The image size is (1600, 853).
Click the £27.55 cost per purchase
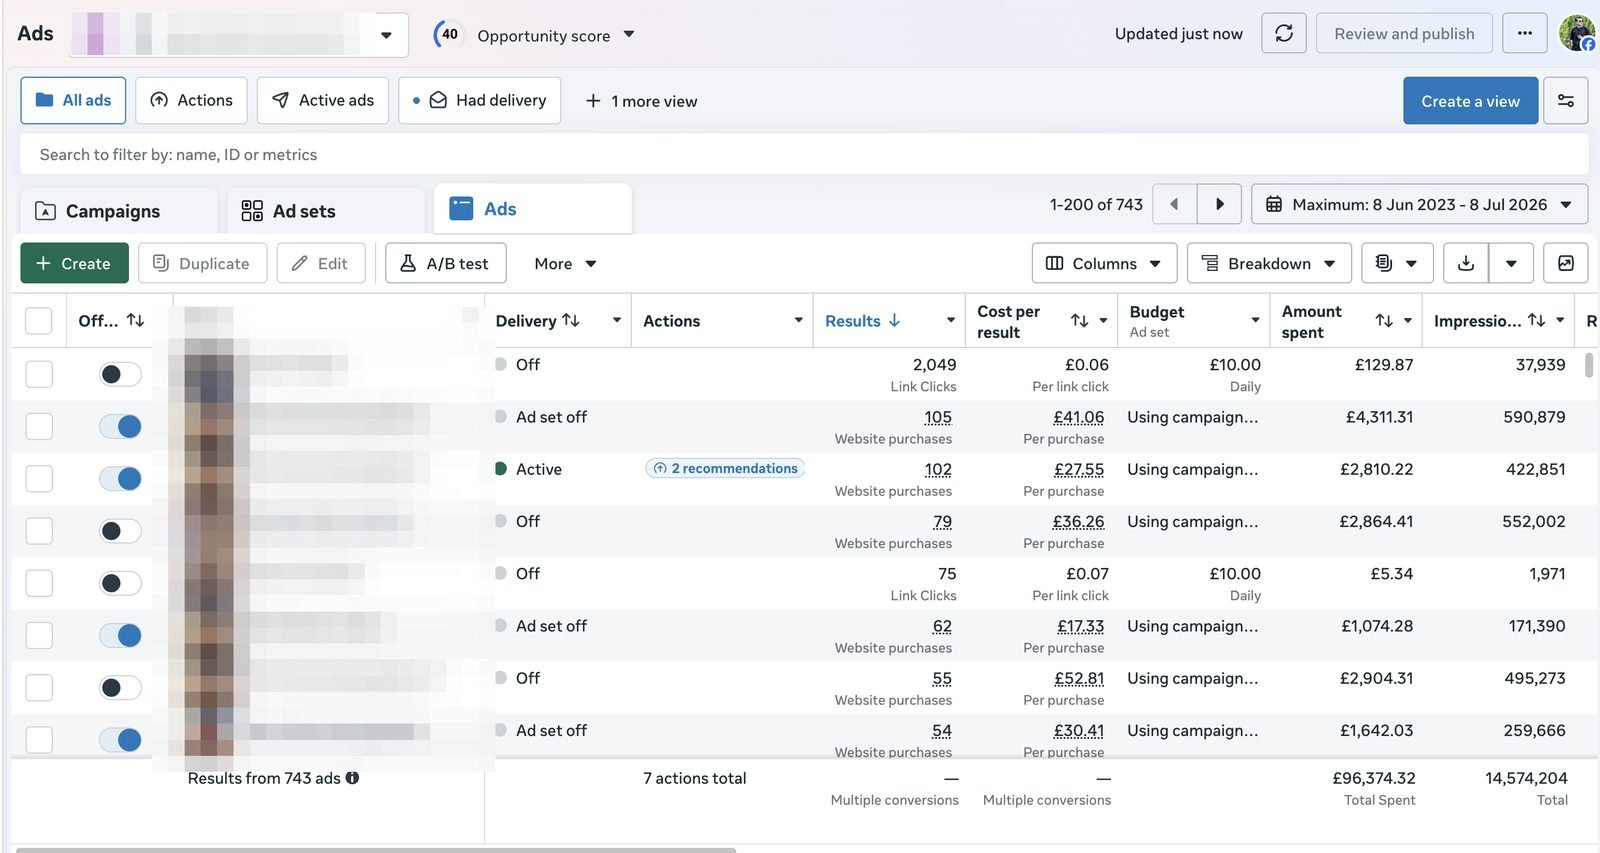coord(1079,469)
